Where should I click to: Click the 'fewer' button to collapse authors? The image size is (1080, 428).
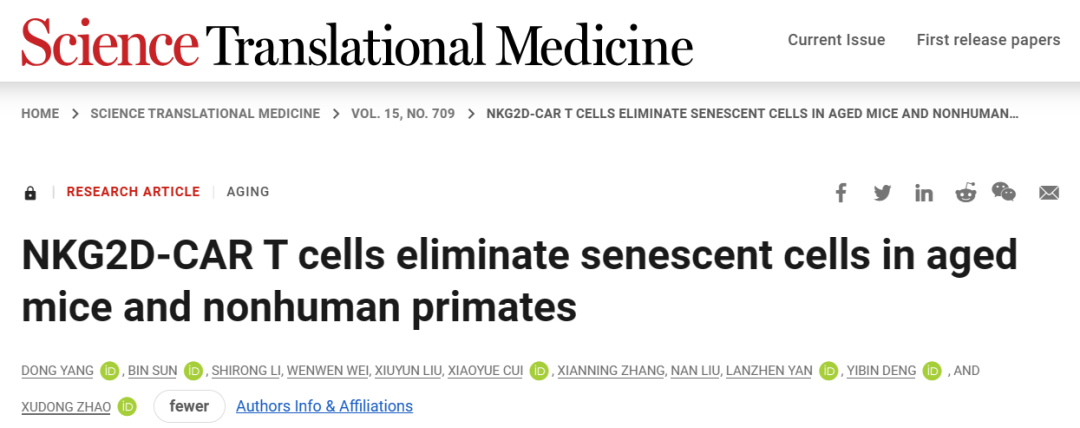tap(189, 406)
